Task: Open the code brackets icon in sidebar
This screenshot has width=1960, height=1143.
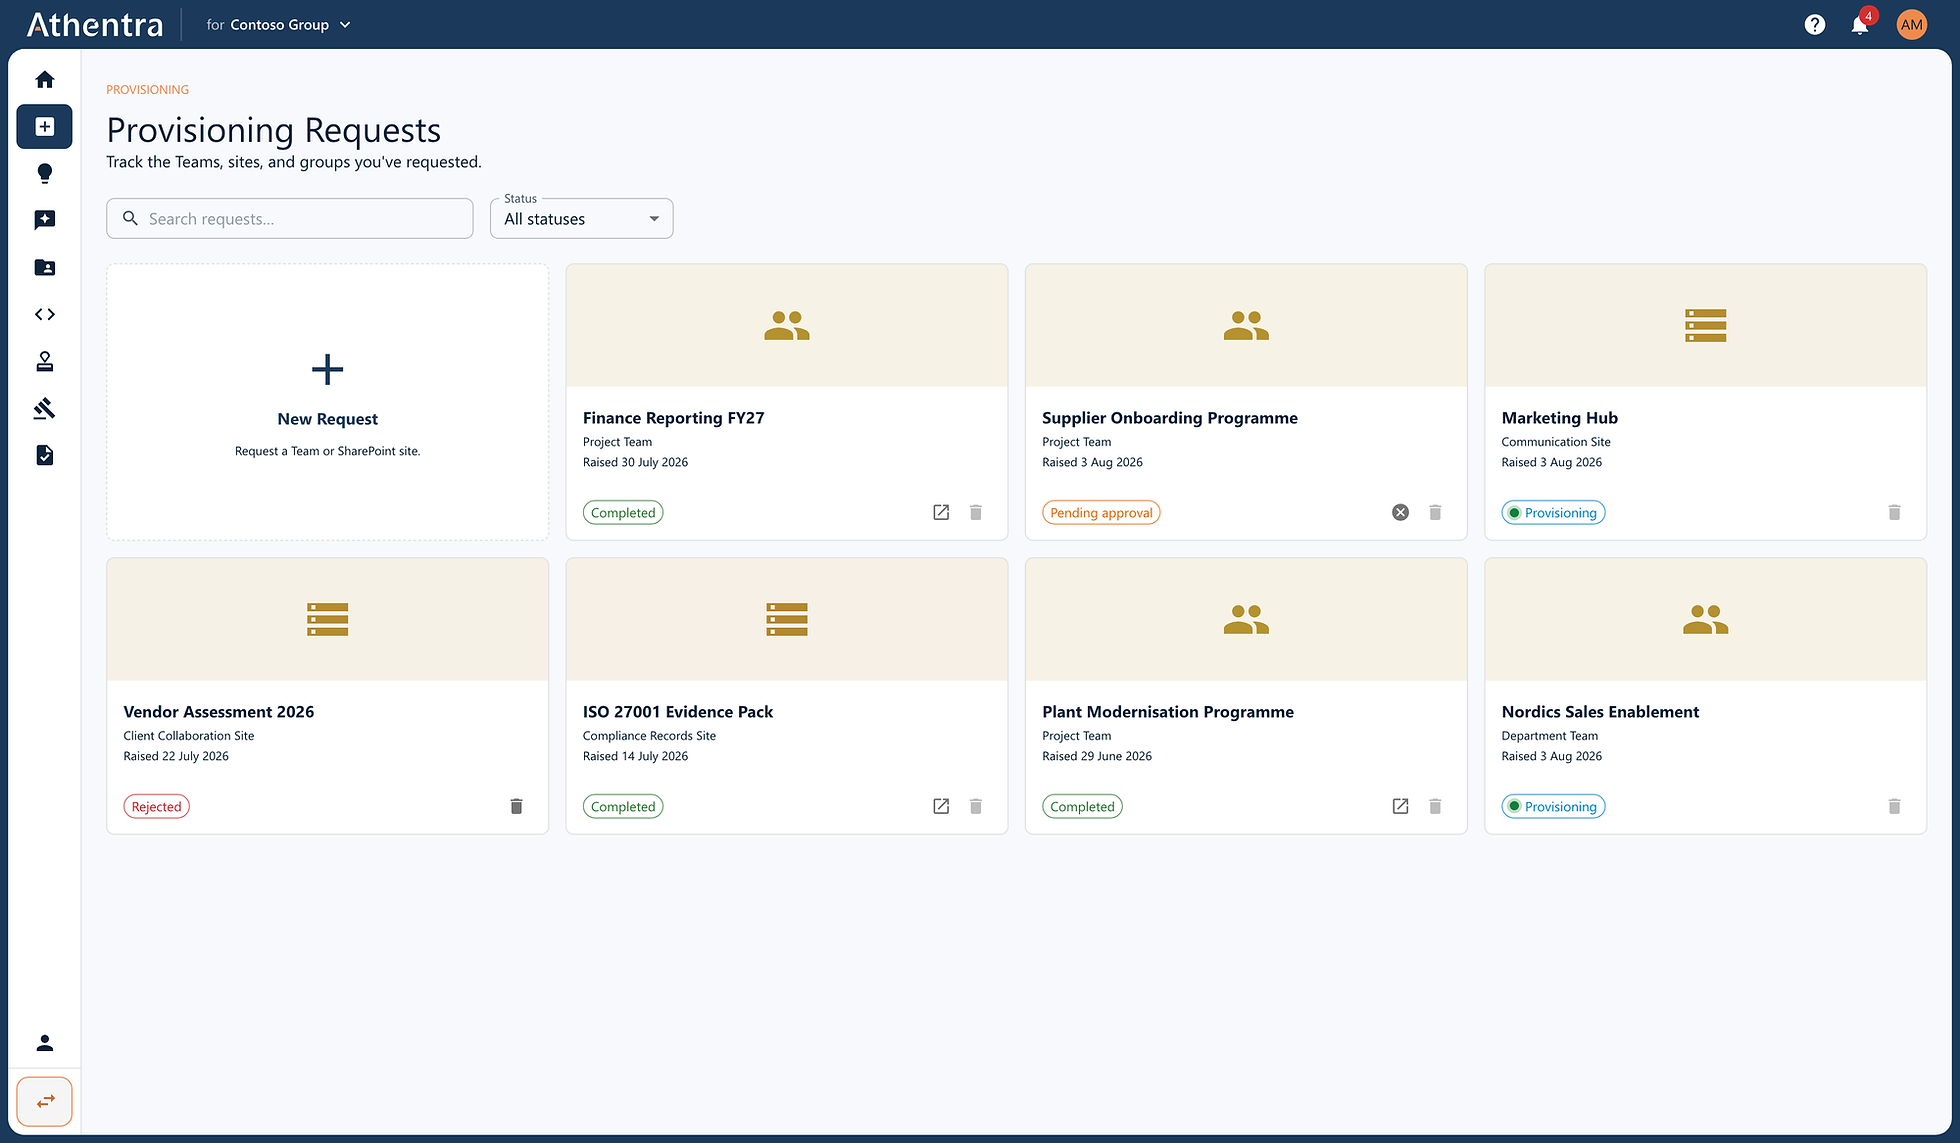Action: point(44,314)
